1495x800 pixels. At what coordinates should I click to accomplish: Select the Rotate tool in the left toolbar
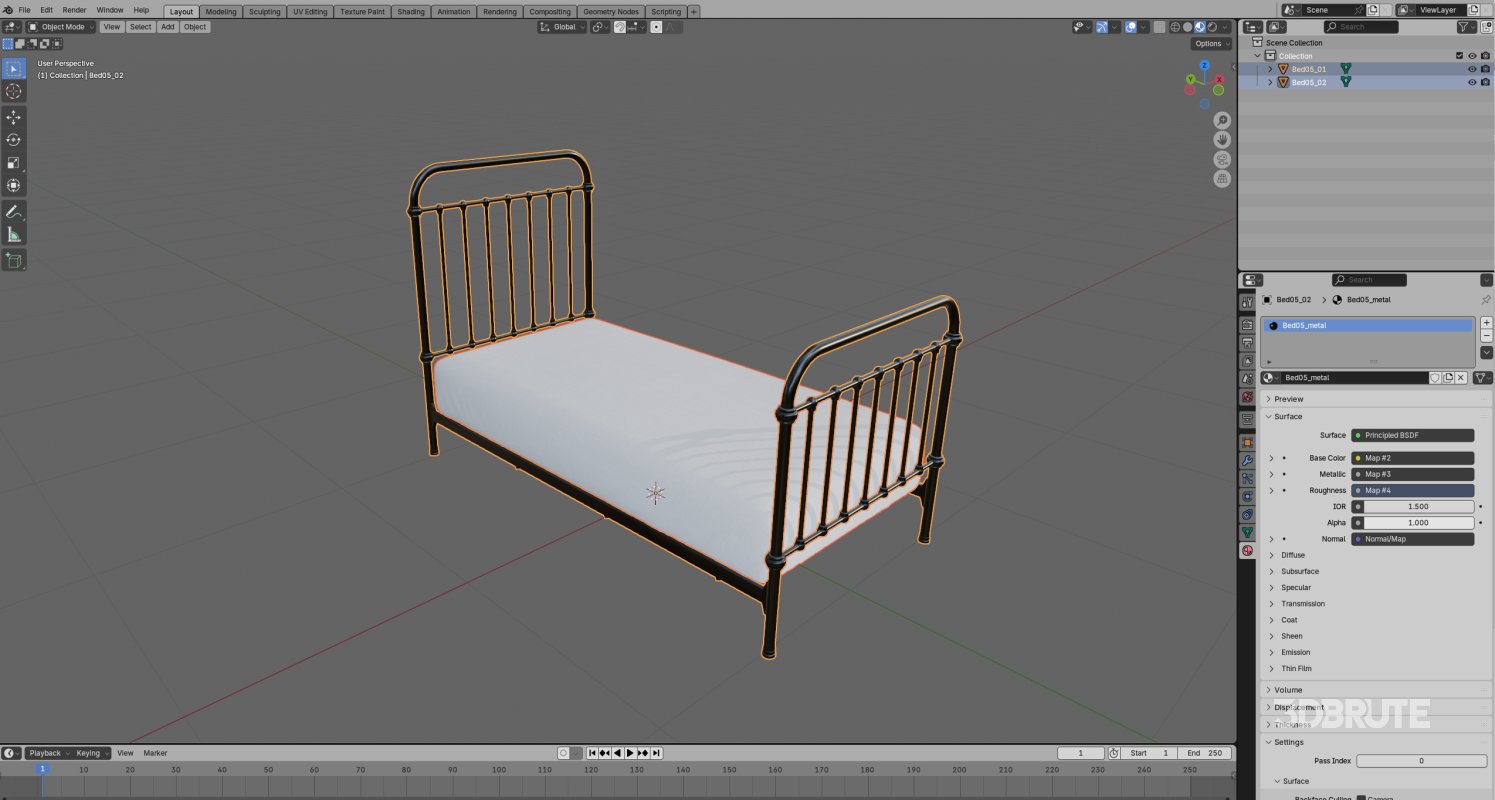[x=13, y=139]
